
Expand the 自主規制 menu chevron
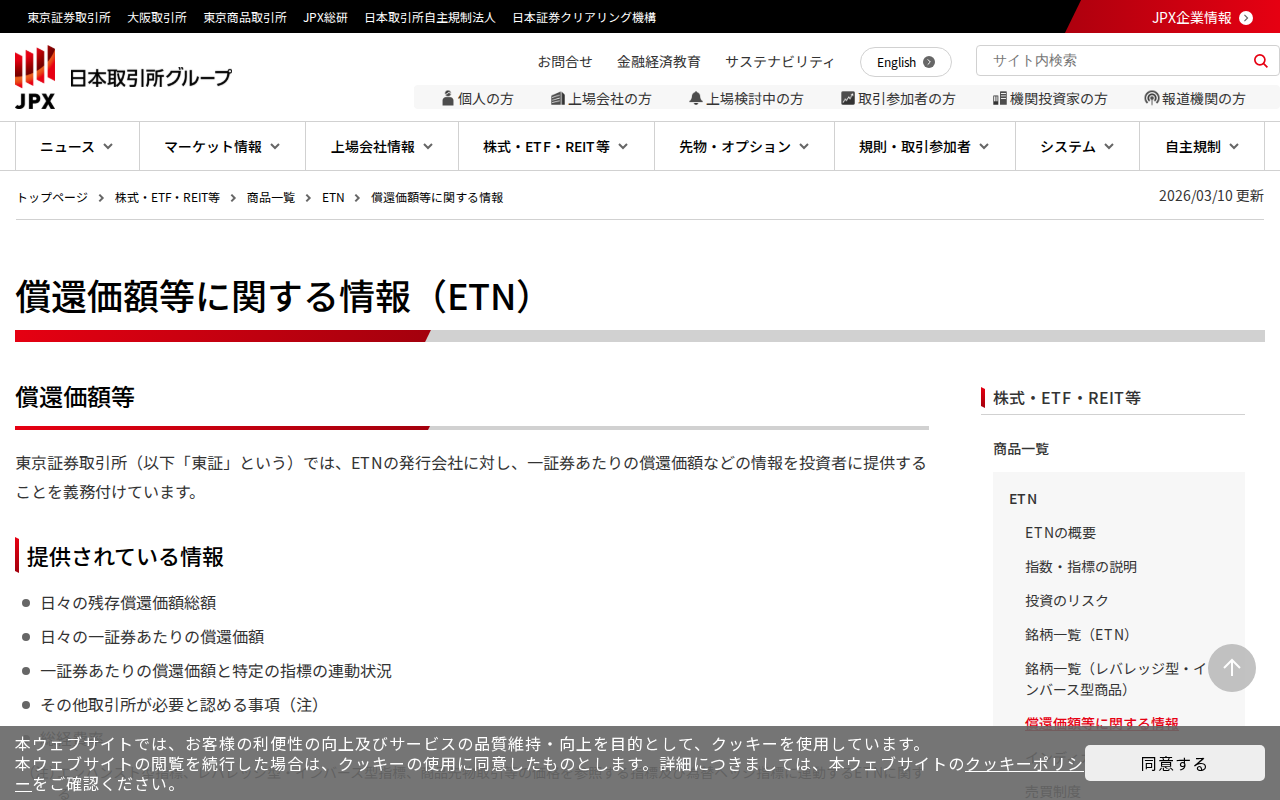1234,146
